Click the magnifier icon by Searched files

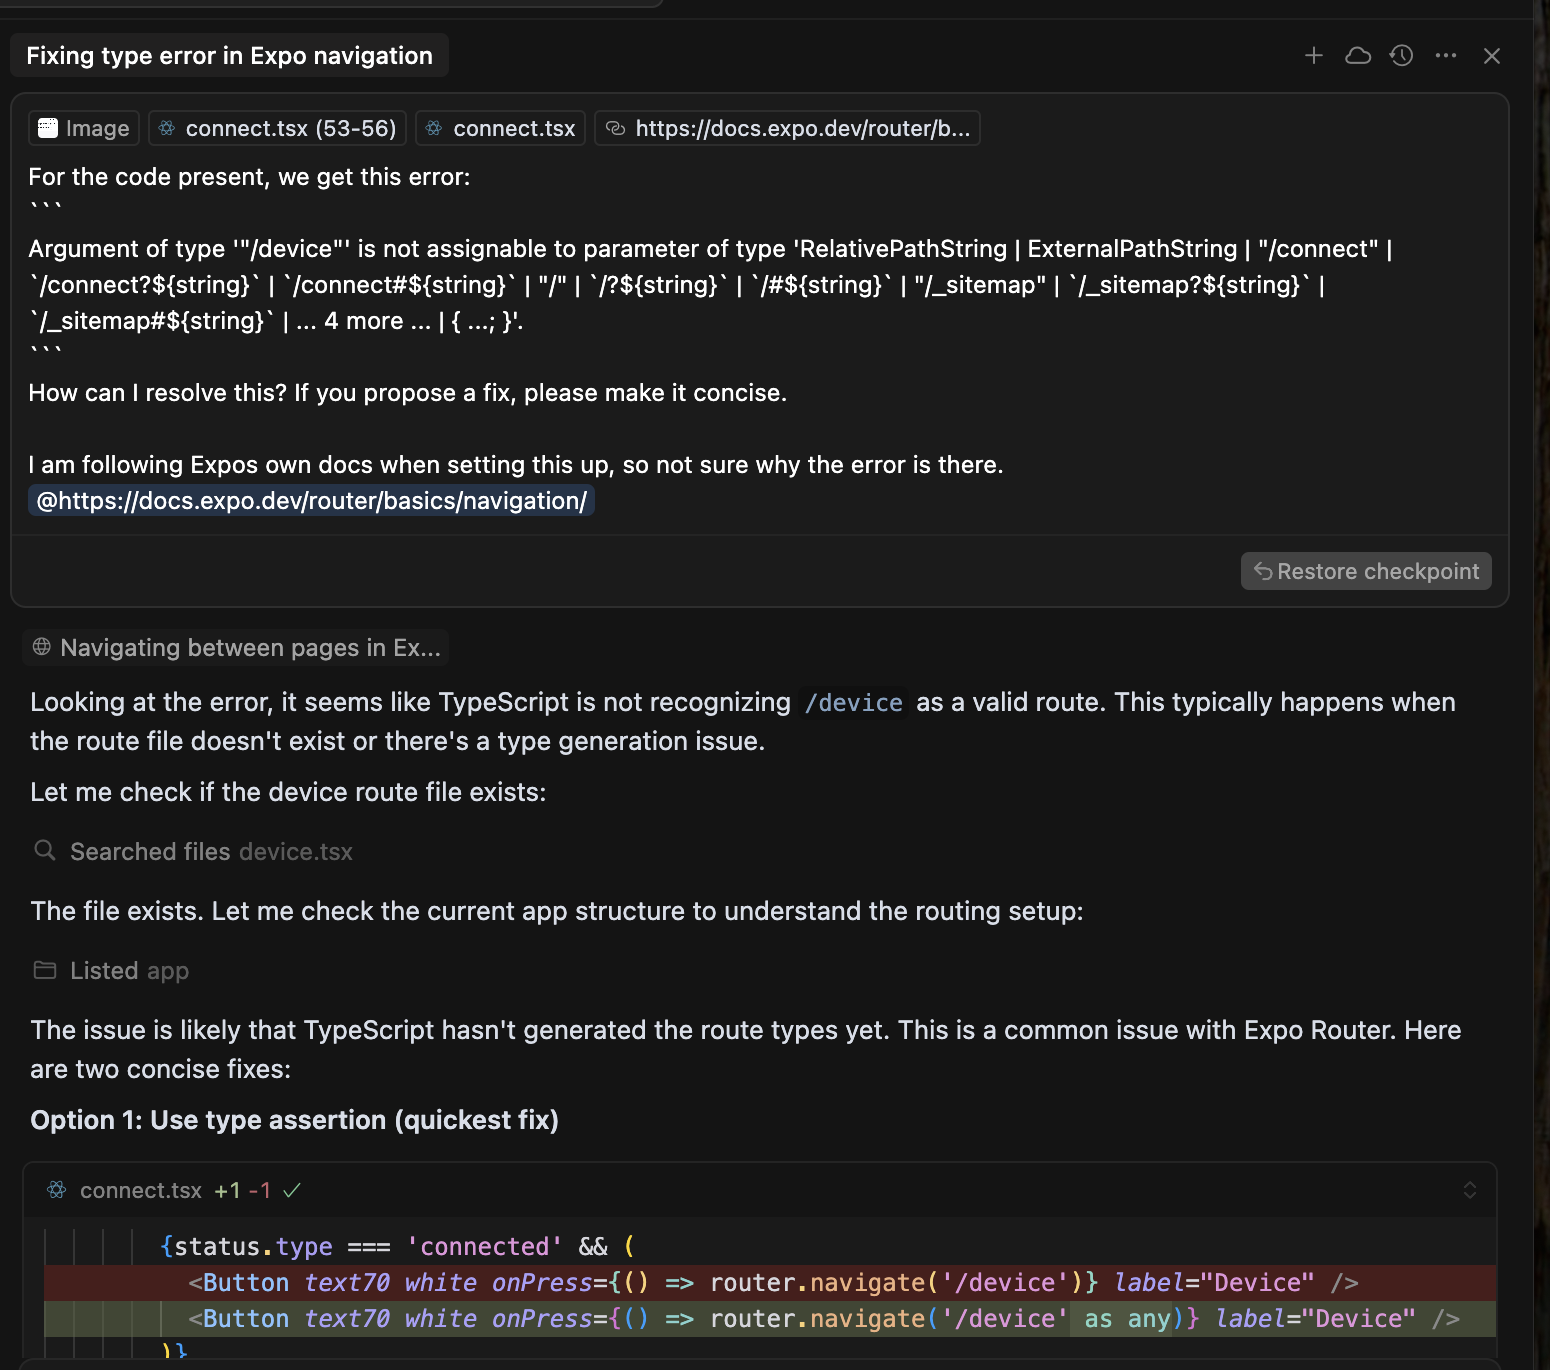click(44, 850)
